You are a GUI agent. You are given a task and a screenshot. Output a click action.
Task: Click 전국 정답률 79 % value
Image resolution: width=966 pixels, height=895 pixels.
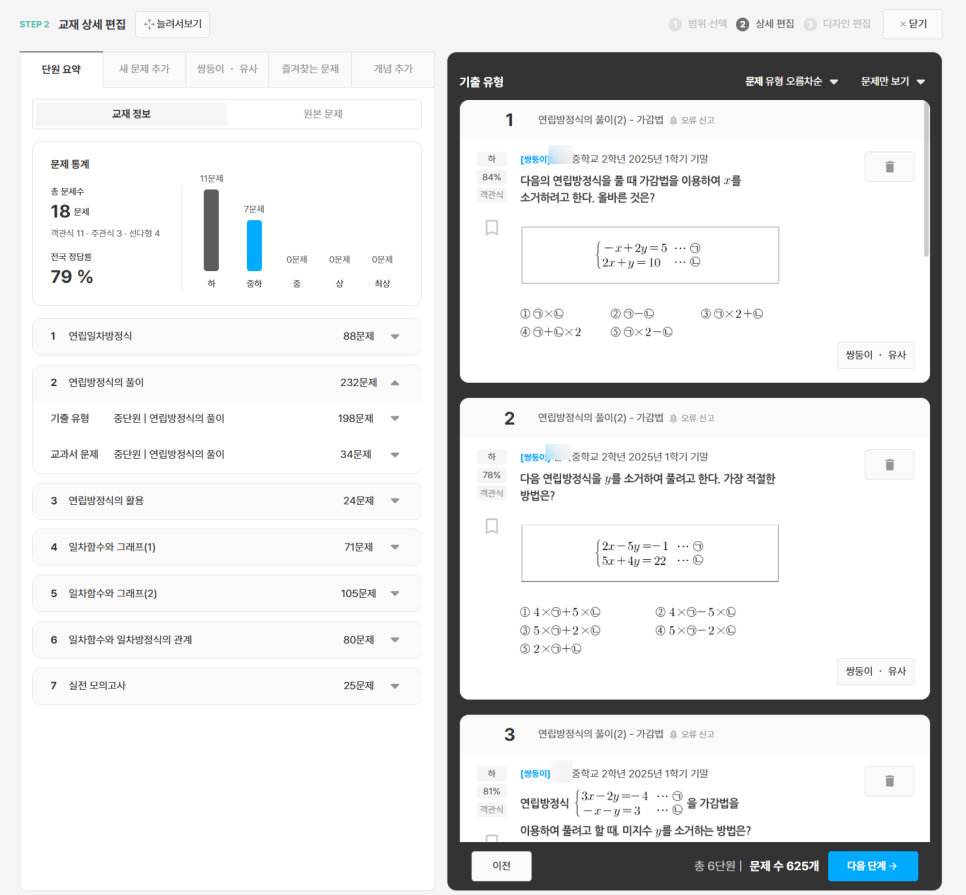click(x=71, y=277)
